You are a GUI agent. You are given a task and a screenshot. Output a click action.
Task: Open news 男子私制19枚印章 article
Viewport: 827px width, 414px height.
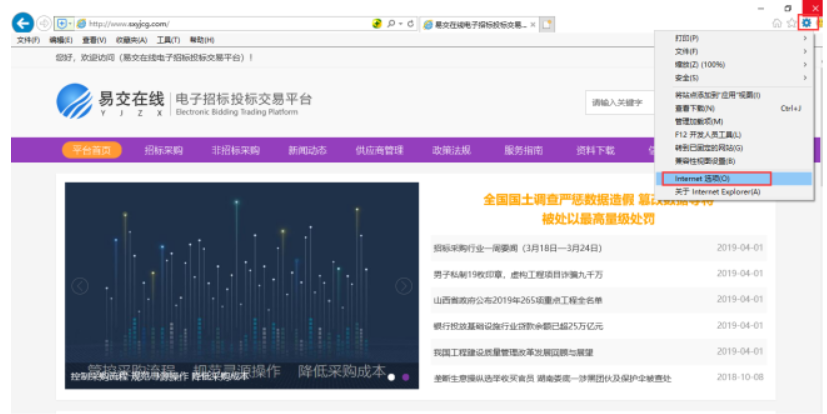[518, 275]
